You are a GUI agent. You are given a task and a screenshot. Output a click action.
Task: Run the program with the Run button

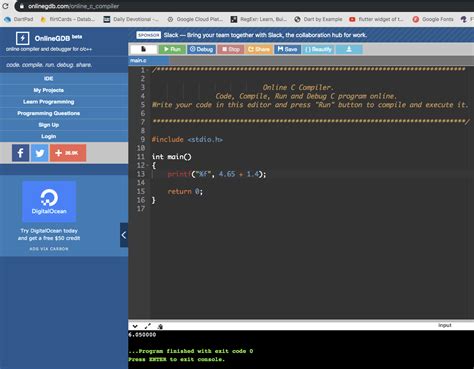tap(172, 49)
